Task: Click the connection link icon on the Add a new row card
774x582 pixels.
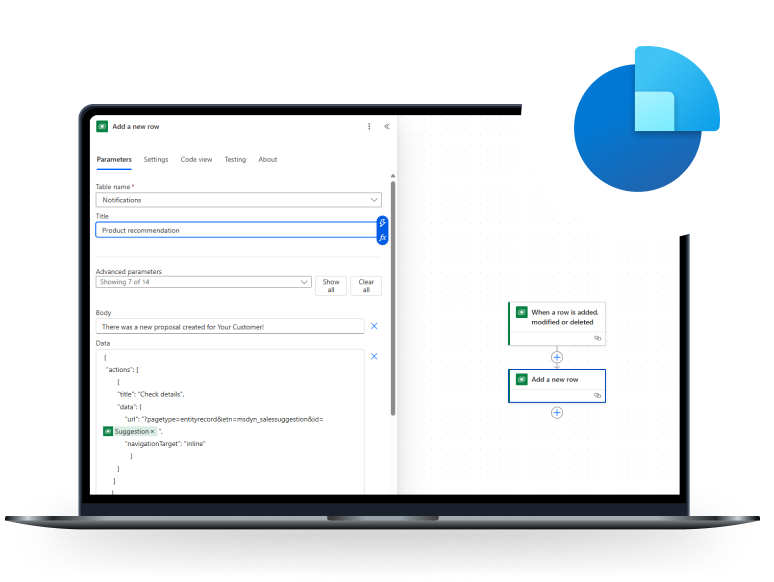Action: tap(597, 396)
